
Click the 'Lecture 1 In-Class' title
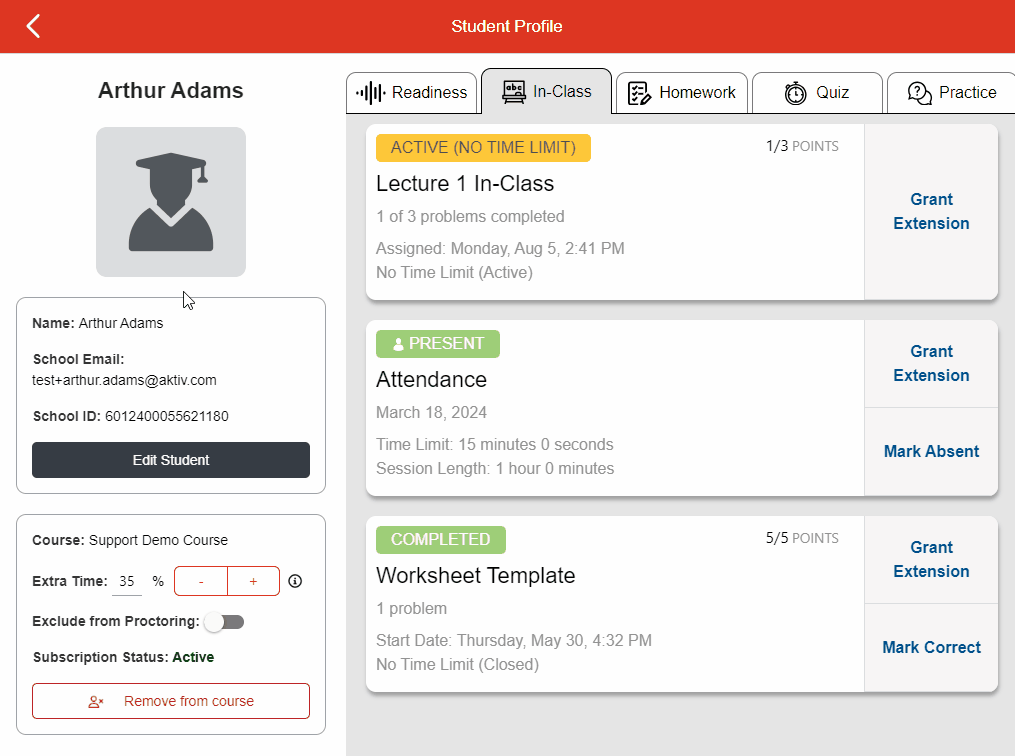pyautogui.click(x=465, y=184)
